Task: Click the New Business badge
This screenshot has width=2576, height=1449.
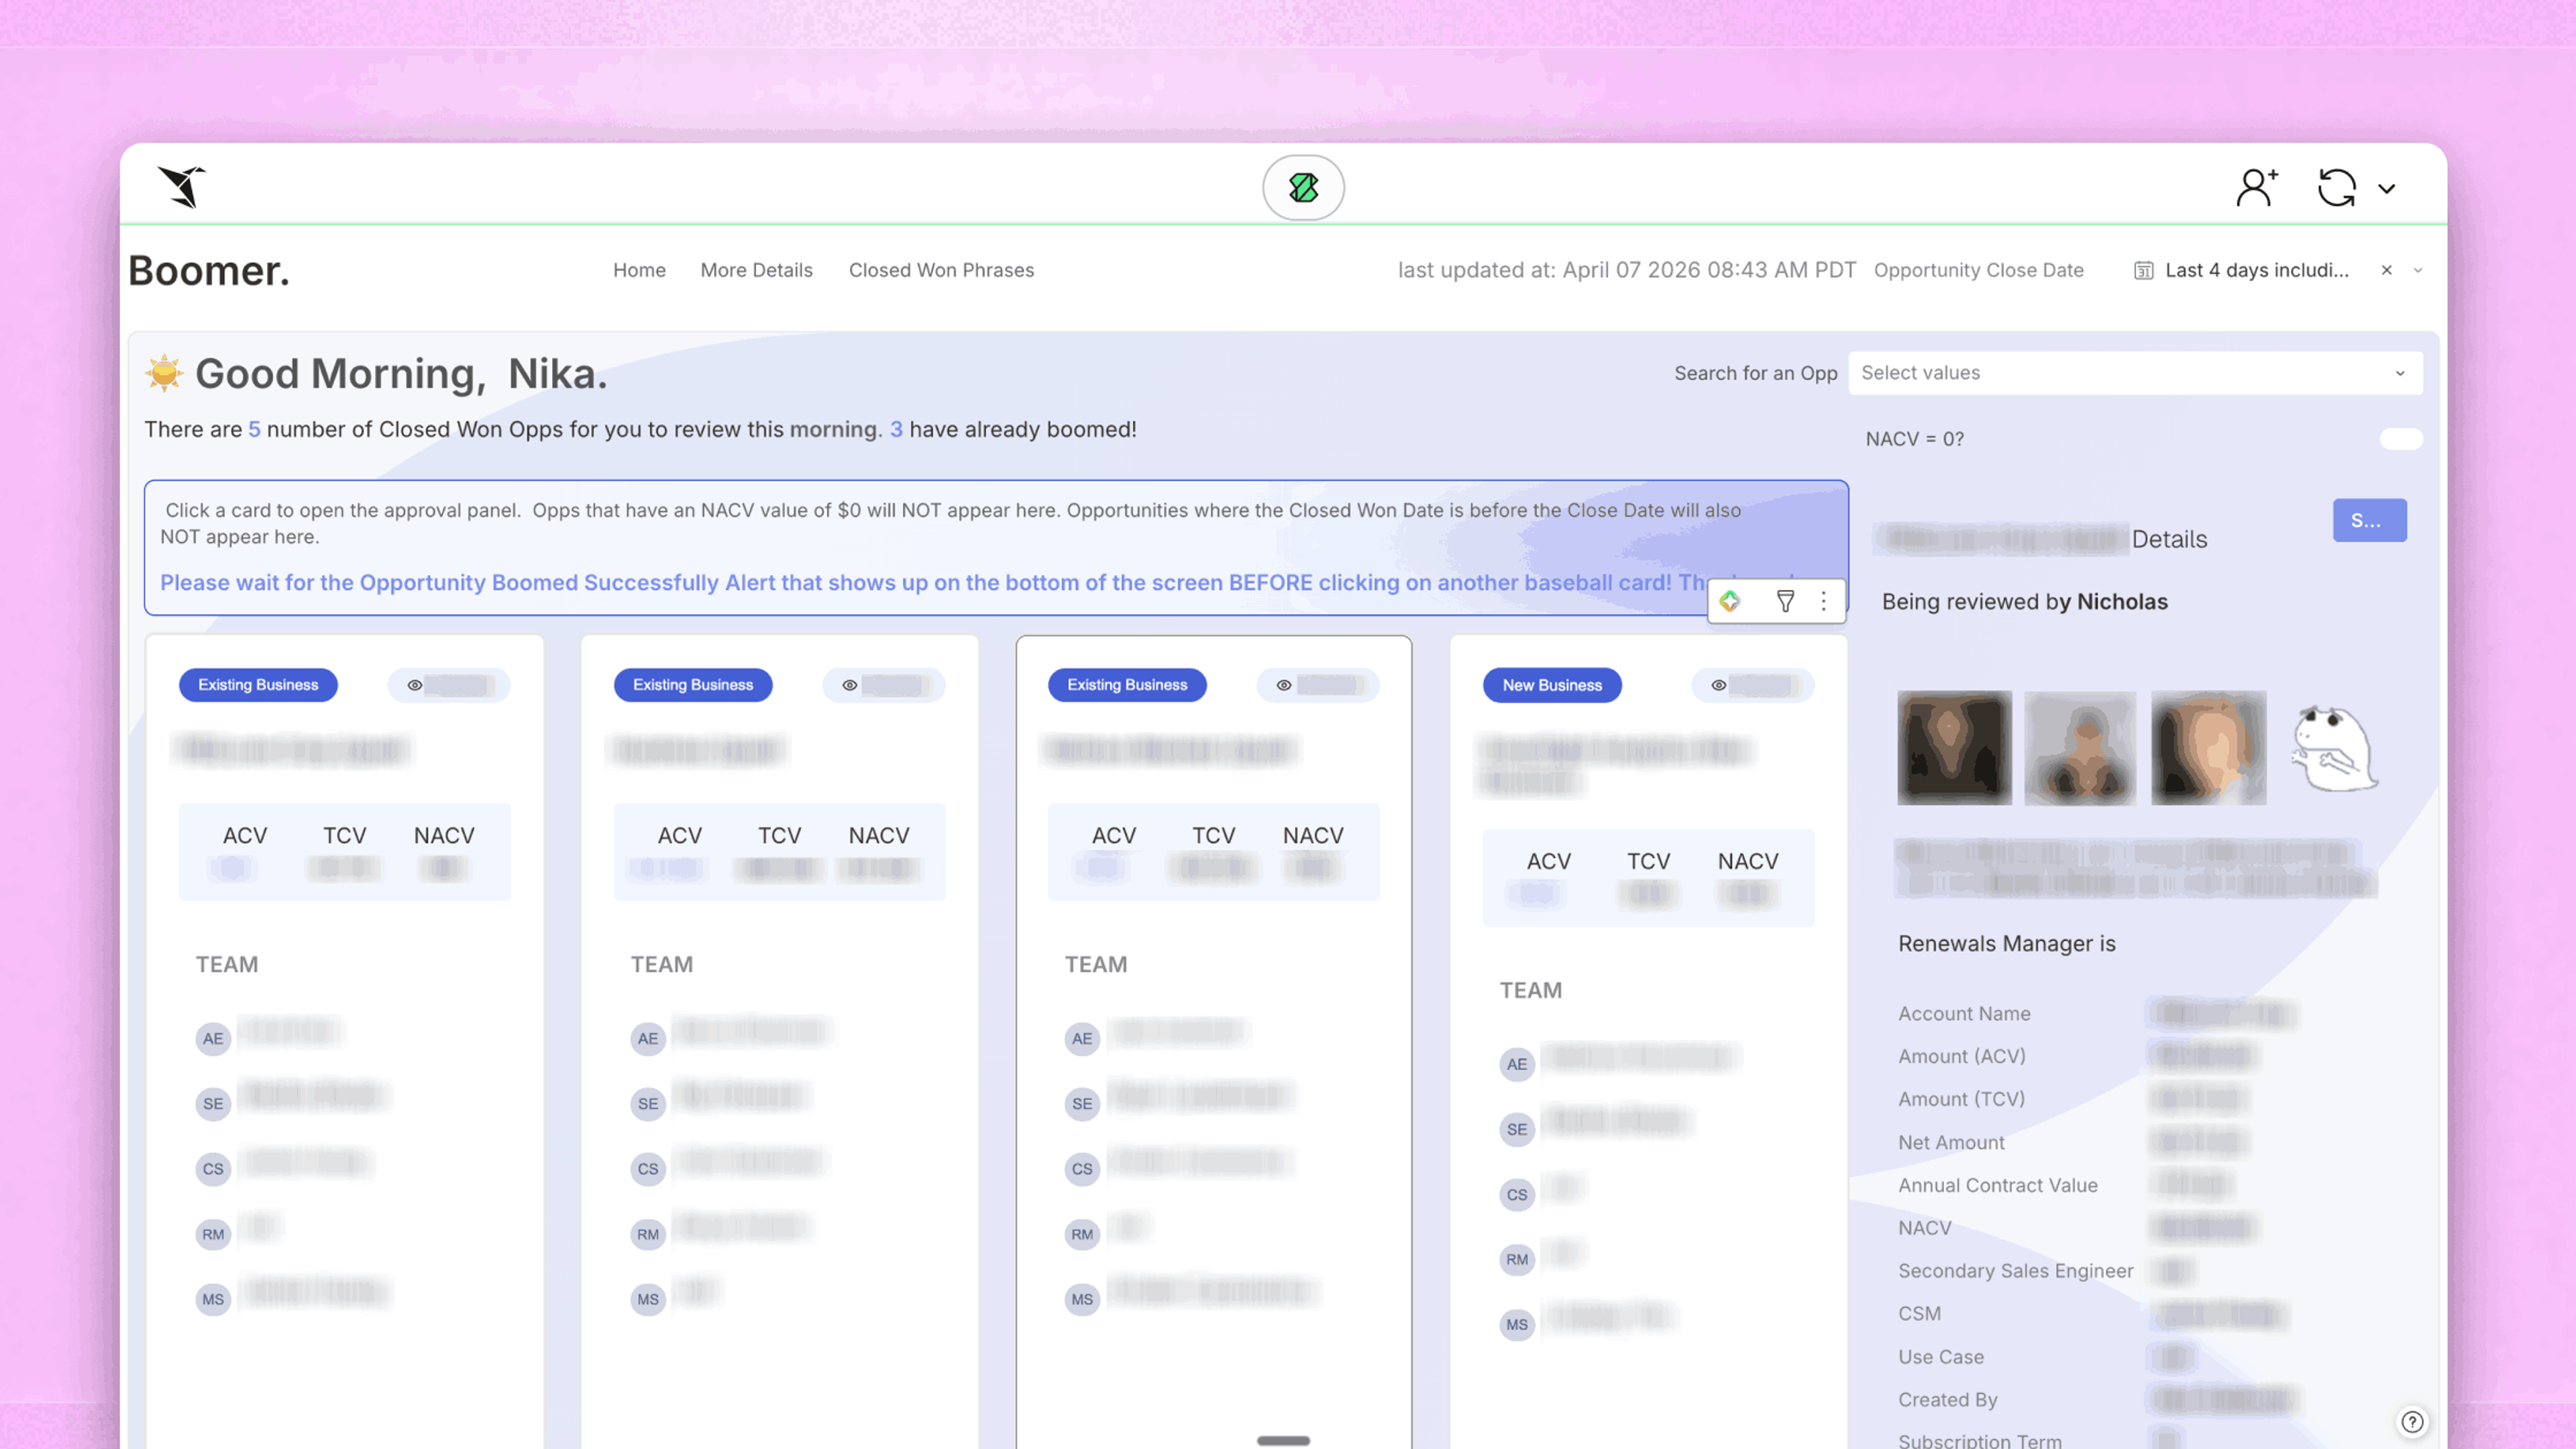Action: (1552, 685)
